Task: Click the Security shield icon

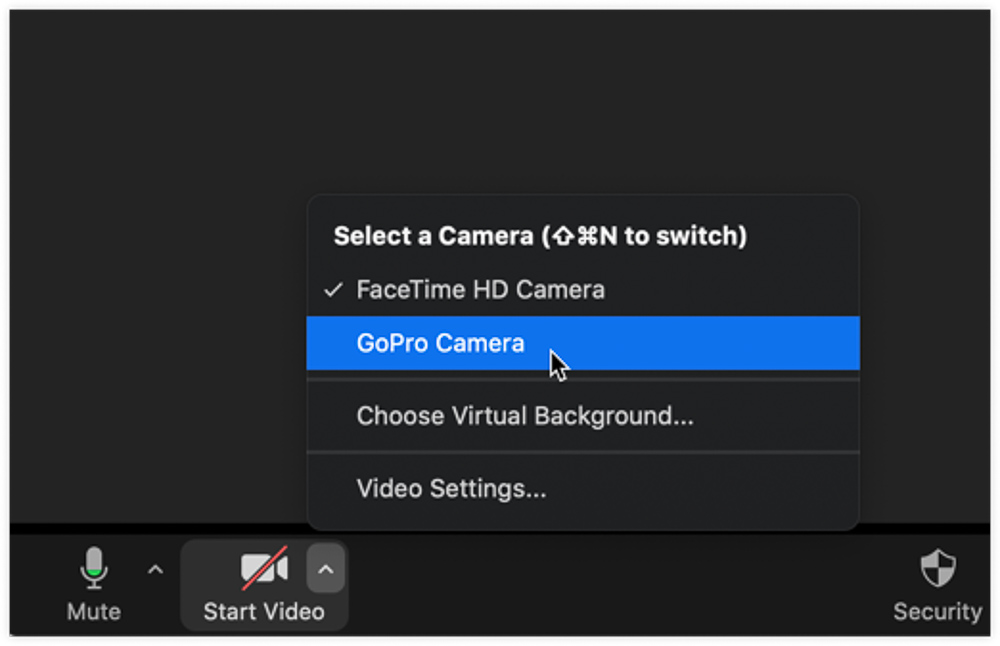Action: point(937,568)
